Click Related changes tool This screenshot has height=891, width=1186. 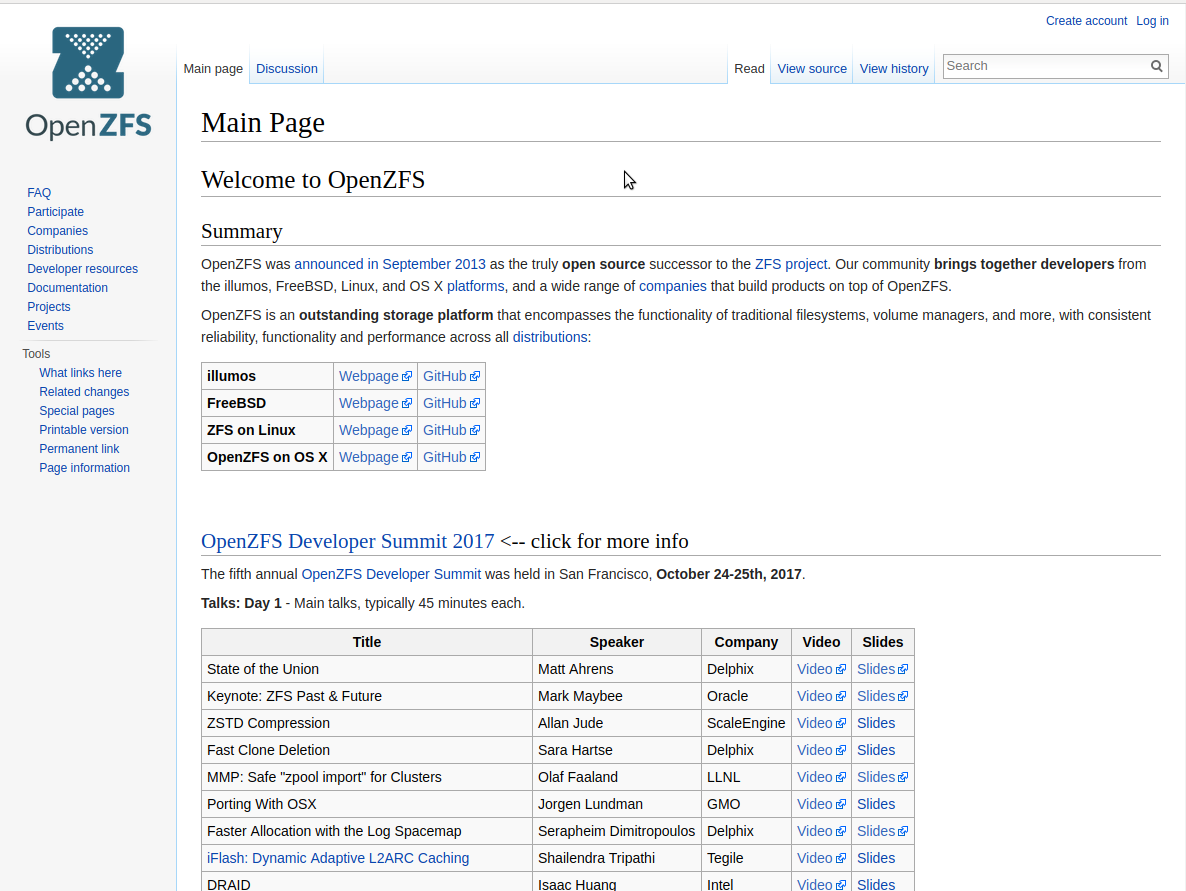pos(84,392)
